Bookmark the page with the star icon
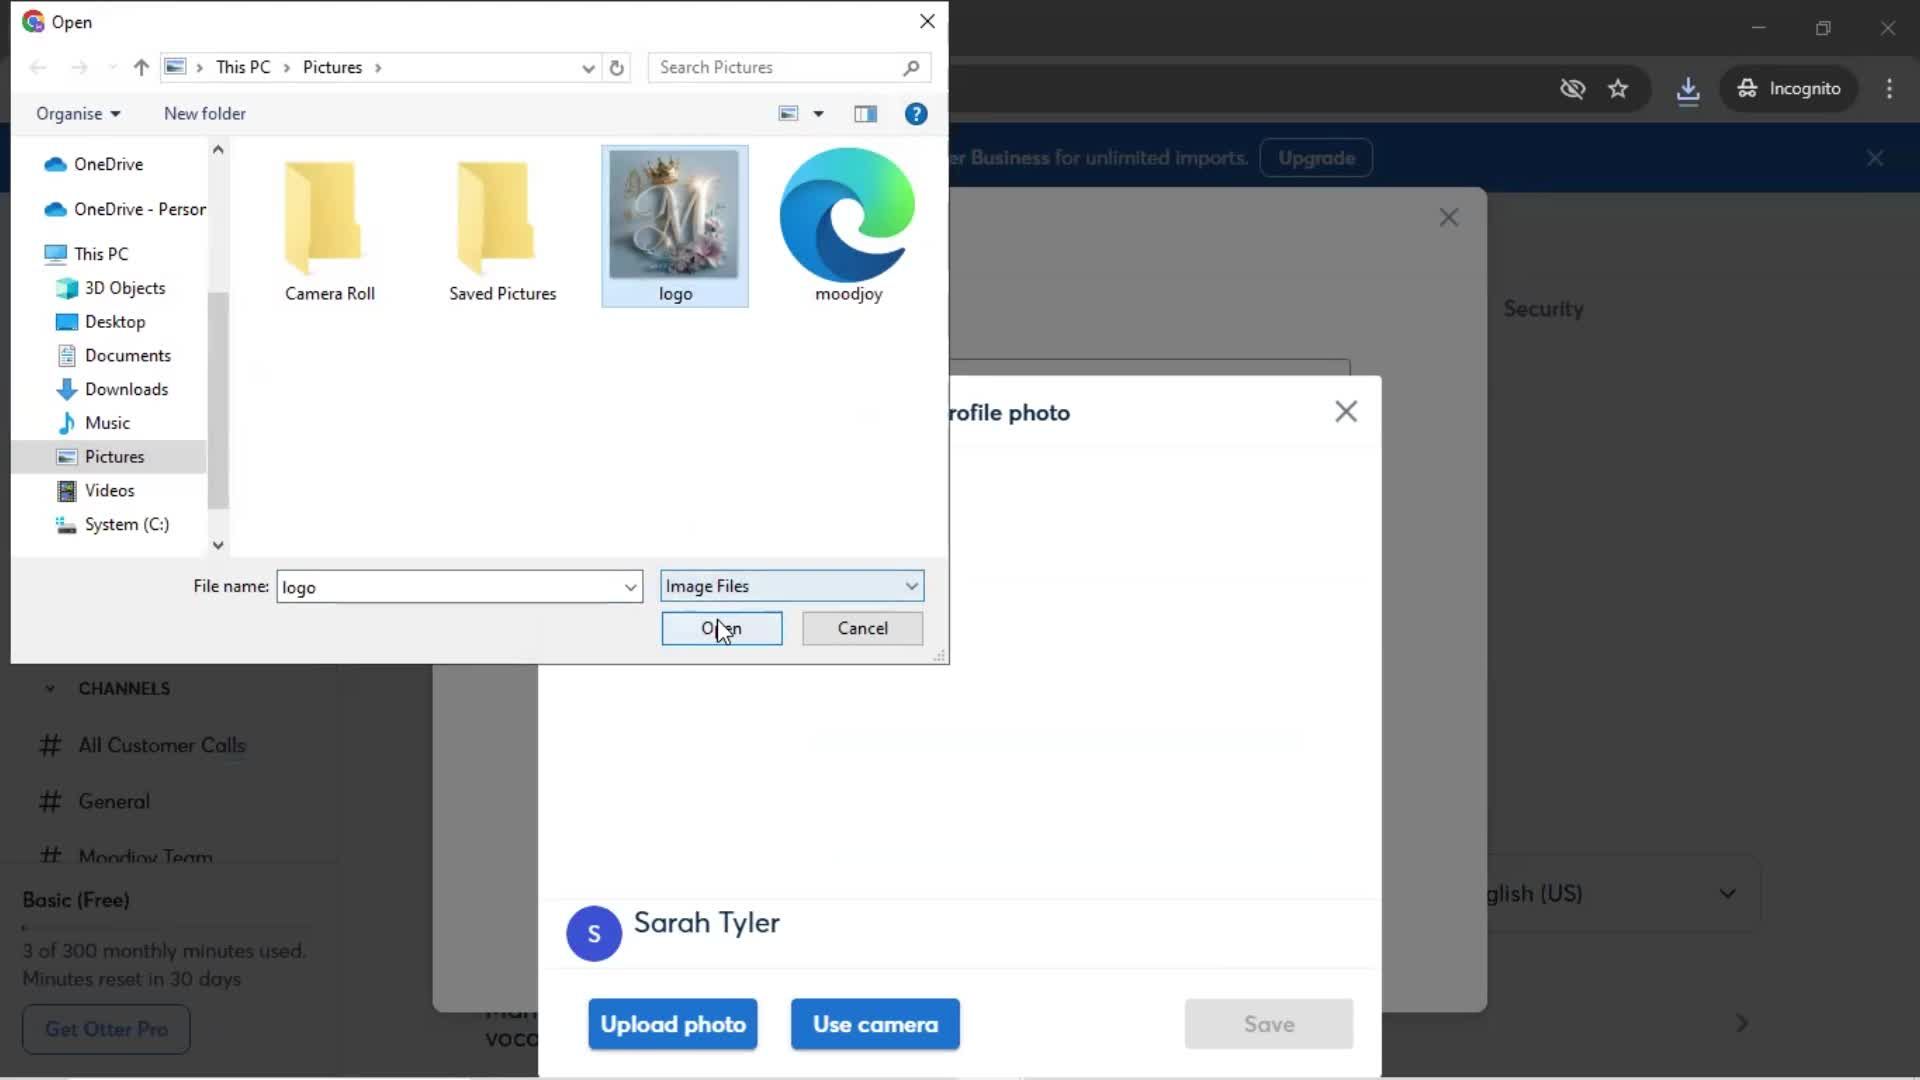This screenshot has height=1080, width=1920. 1618,89
